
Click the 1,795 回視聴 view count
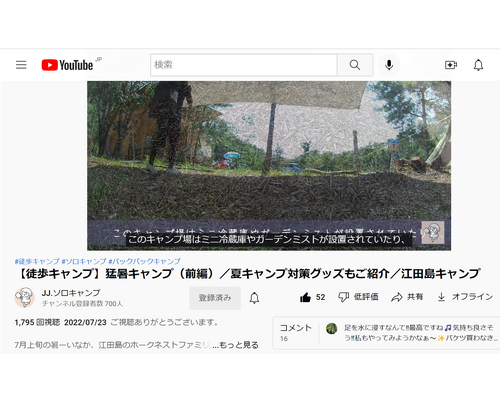coord(37,322)
